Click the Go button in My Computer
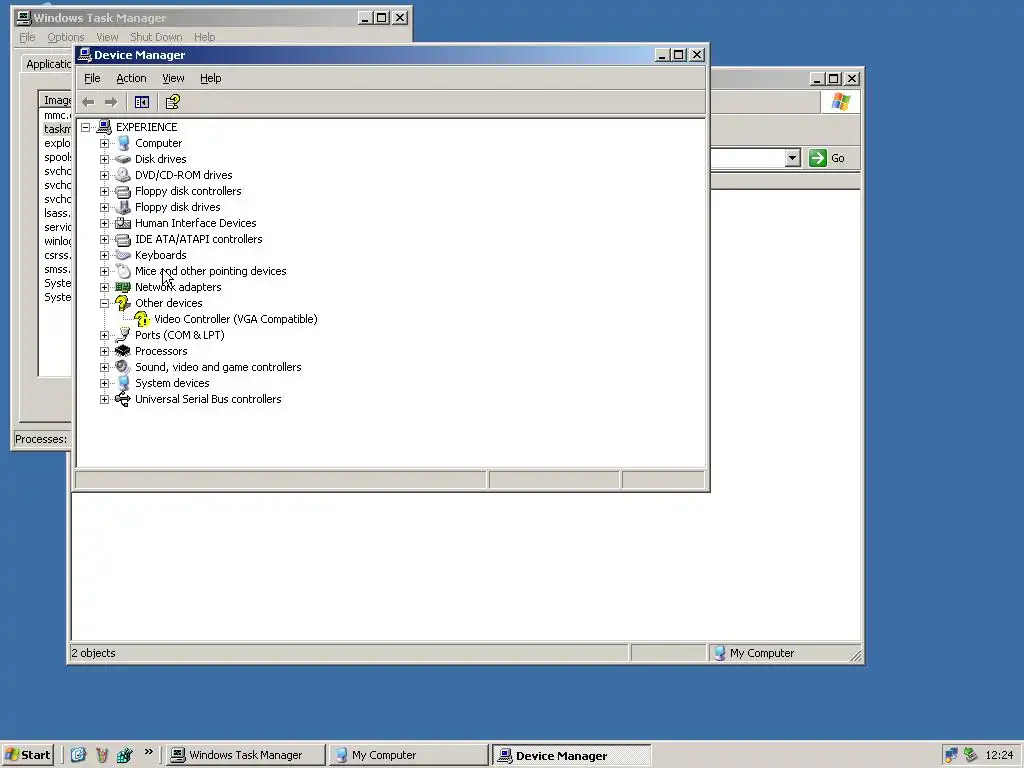The image size is (1024, 768). click(x=827, y=158)
